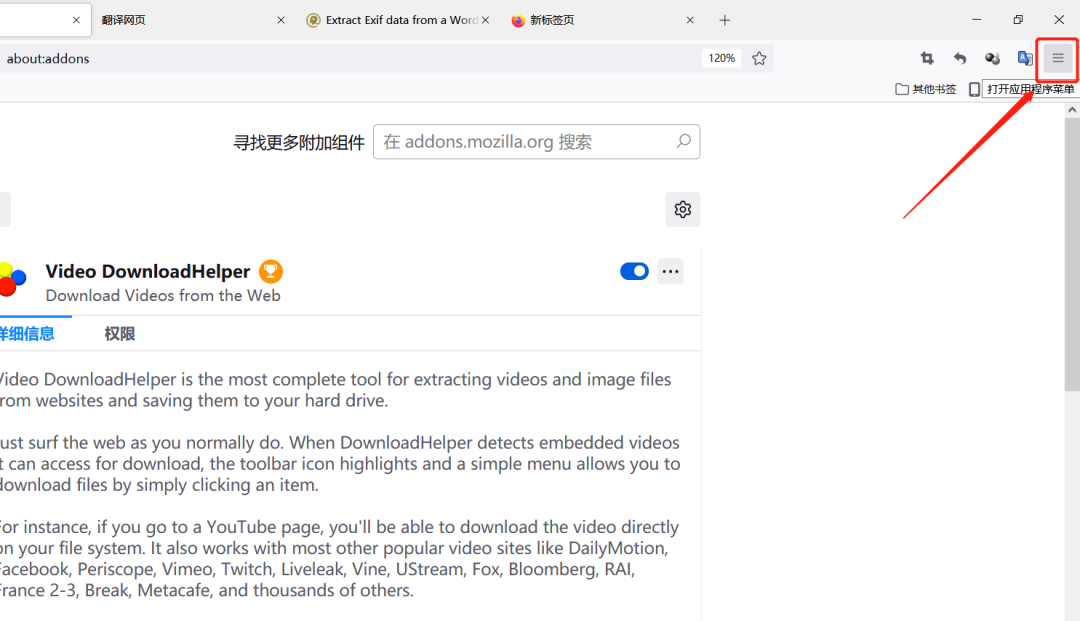Click the search magnifier in addons search box
1080x621 pixels.
click(683, 141)
